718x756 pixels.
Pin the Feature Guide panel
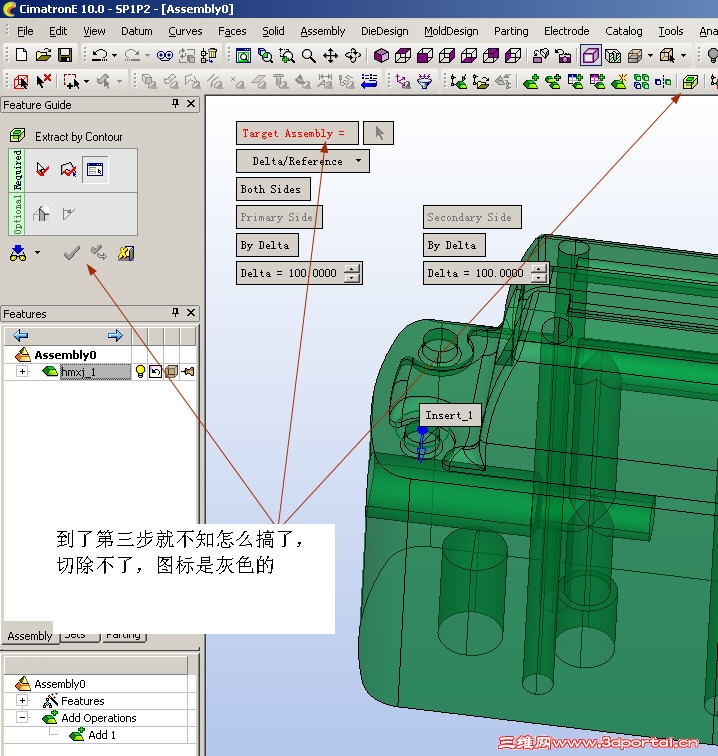tap(176, 104)
